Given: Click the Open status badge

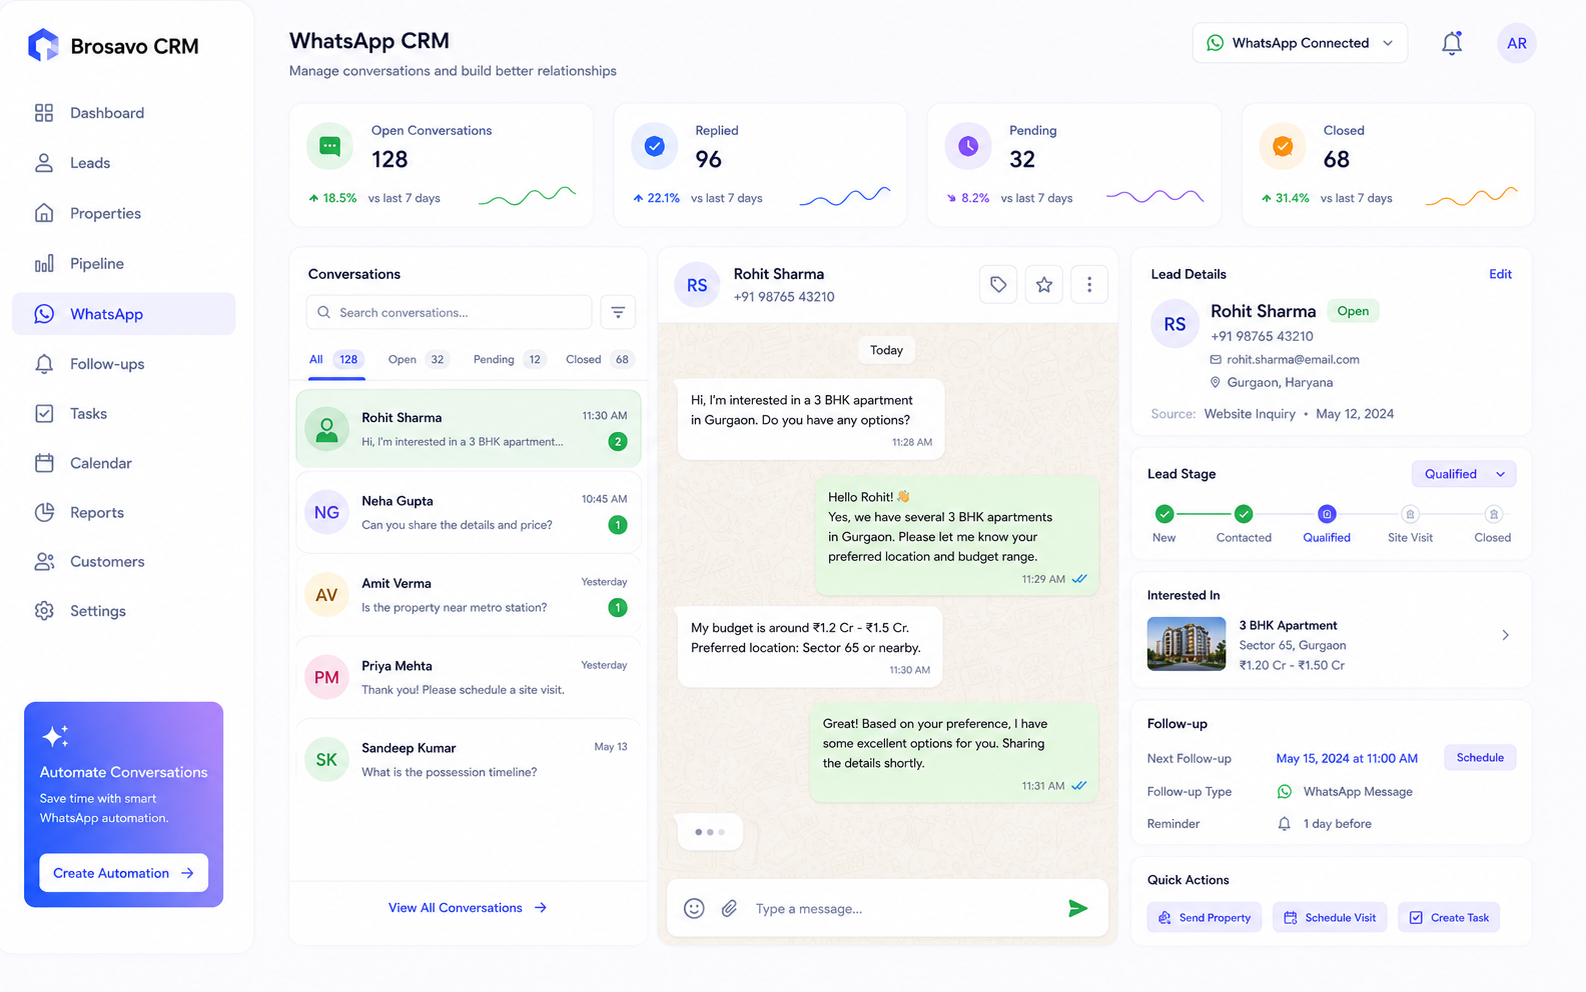Looking at the screenshot, I should (x=1353, y=311).
